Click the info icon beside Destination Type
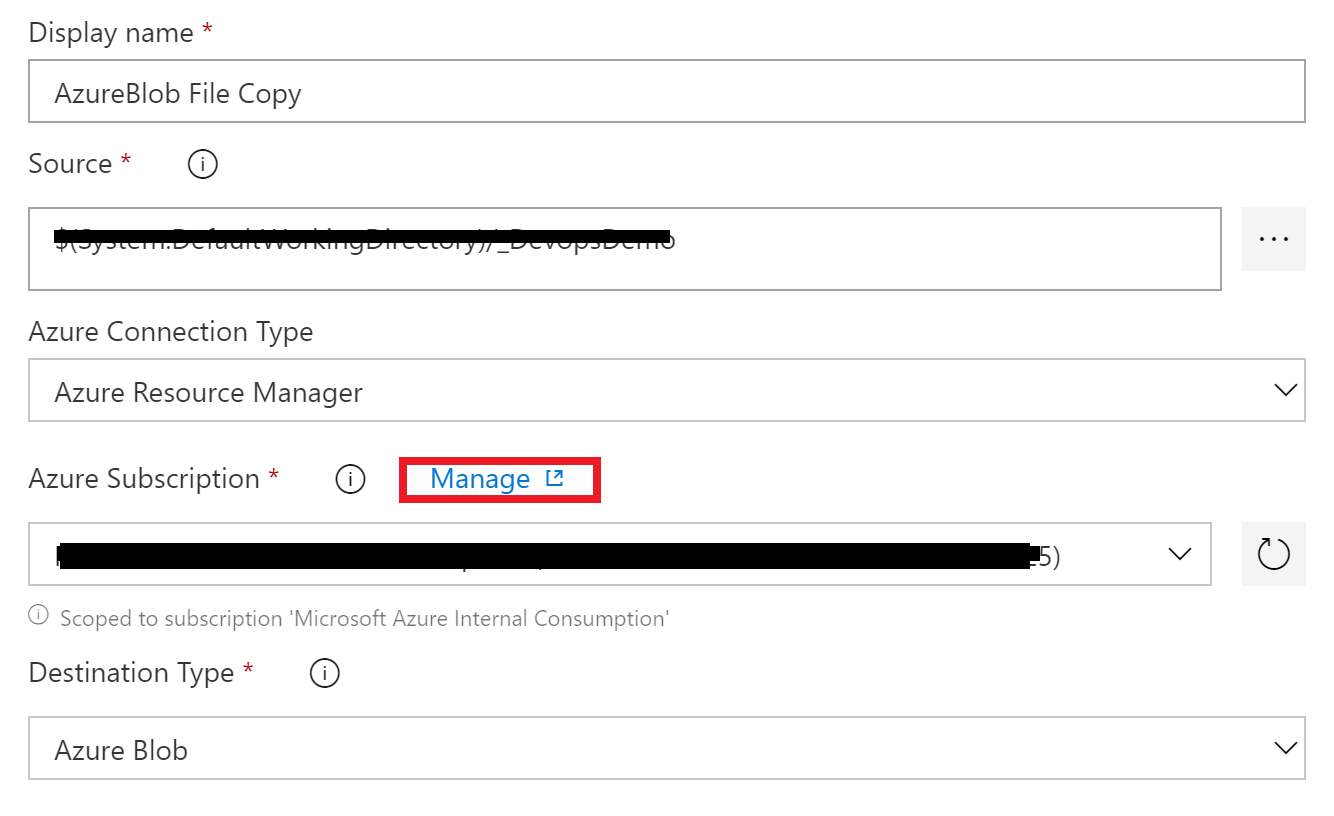The width and height of the screenshot is (1334, 816). tap(325, 674)
